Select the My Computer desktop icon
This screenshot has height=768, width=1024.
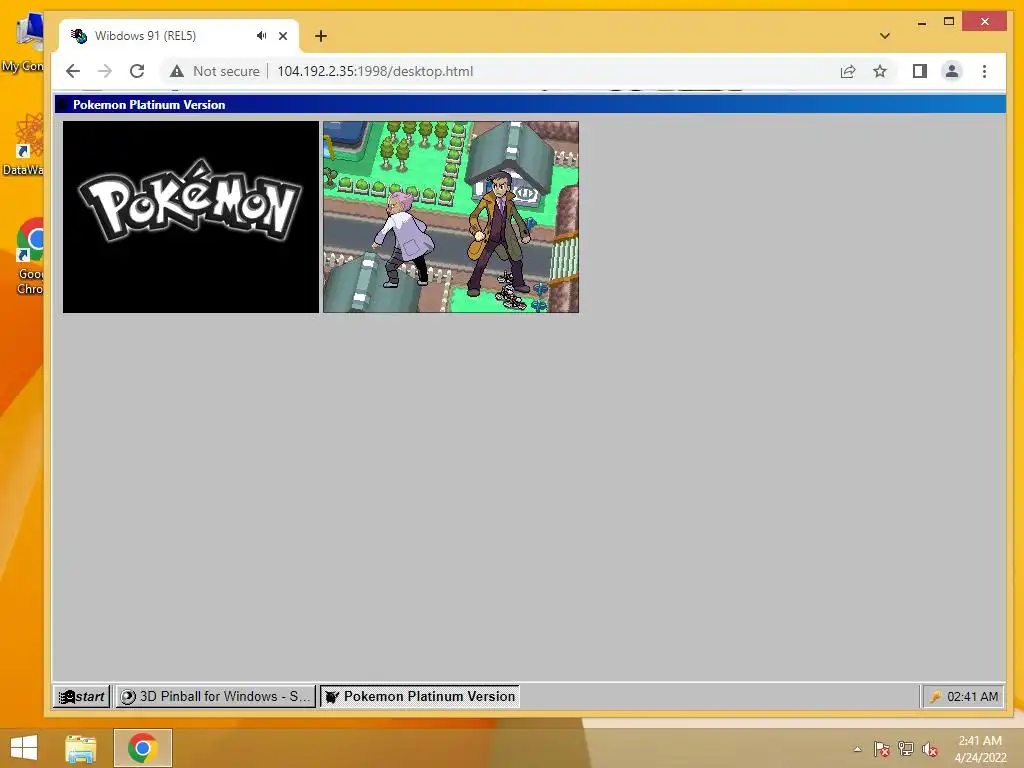tap(23, 43)
